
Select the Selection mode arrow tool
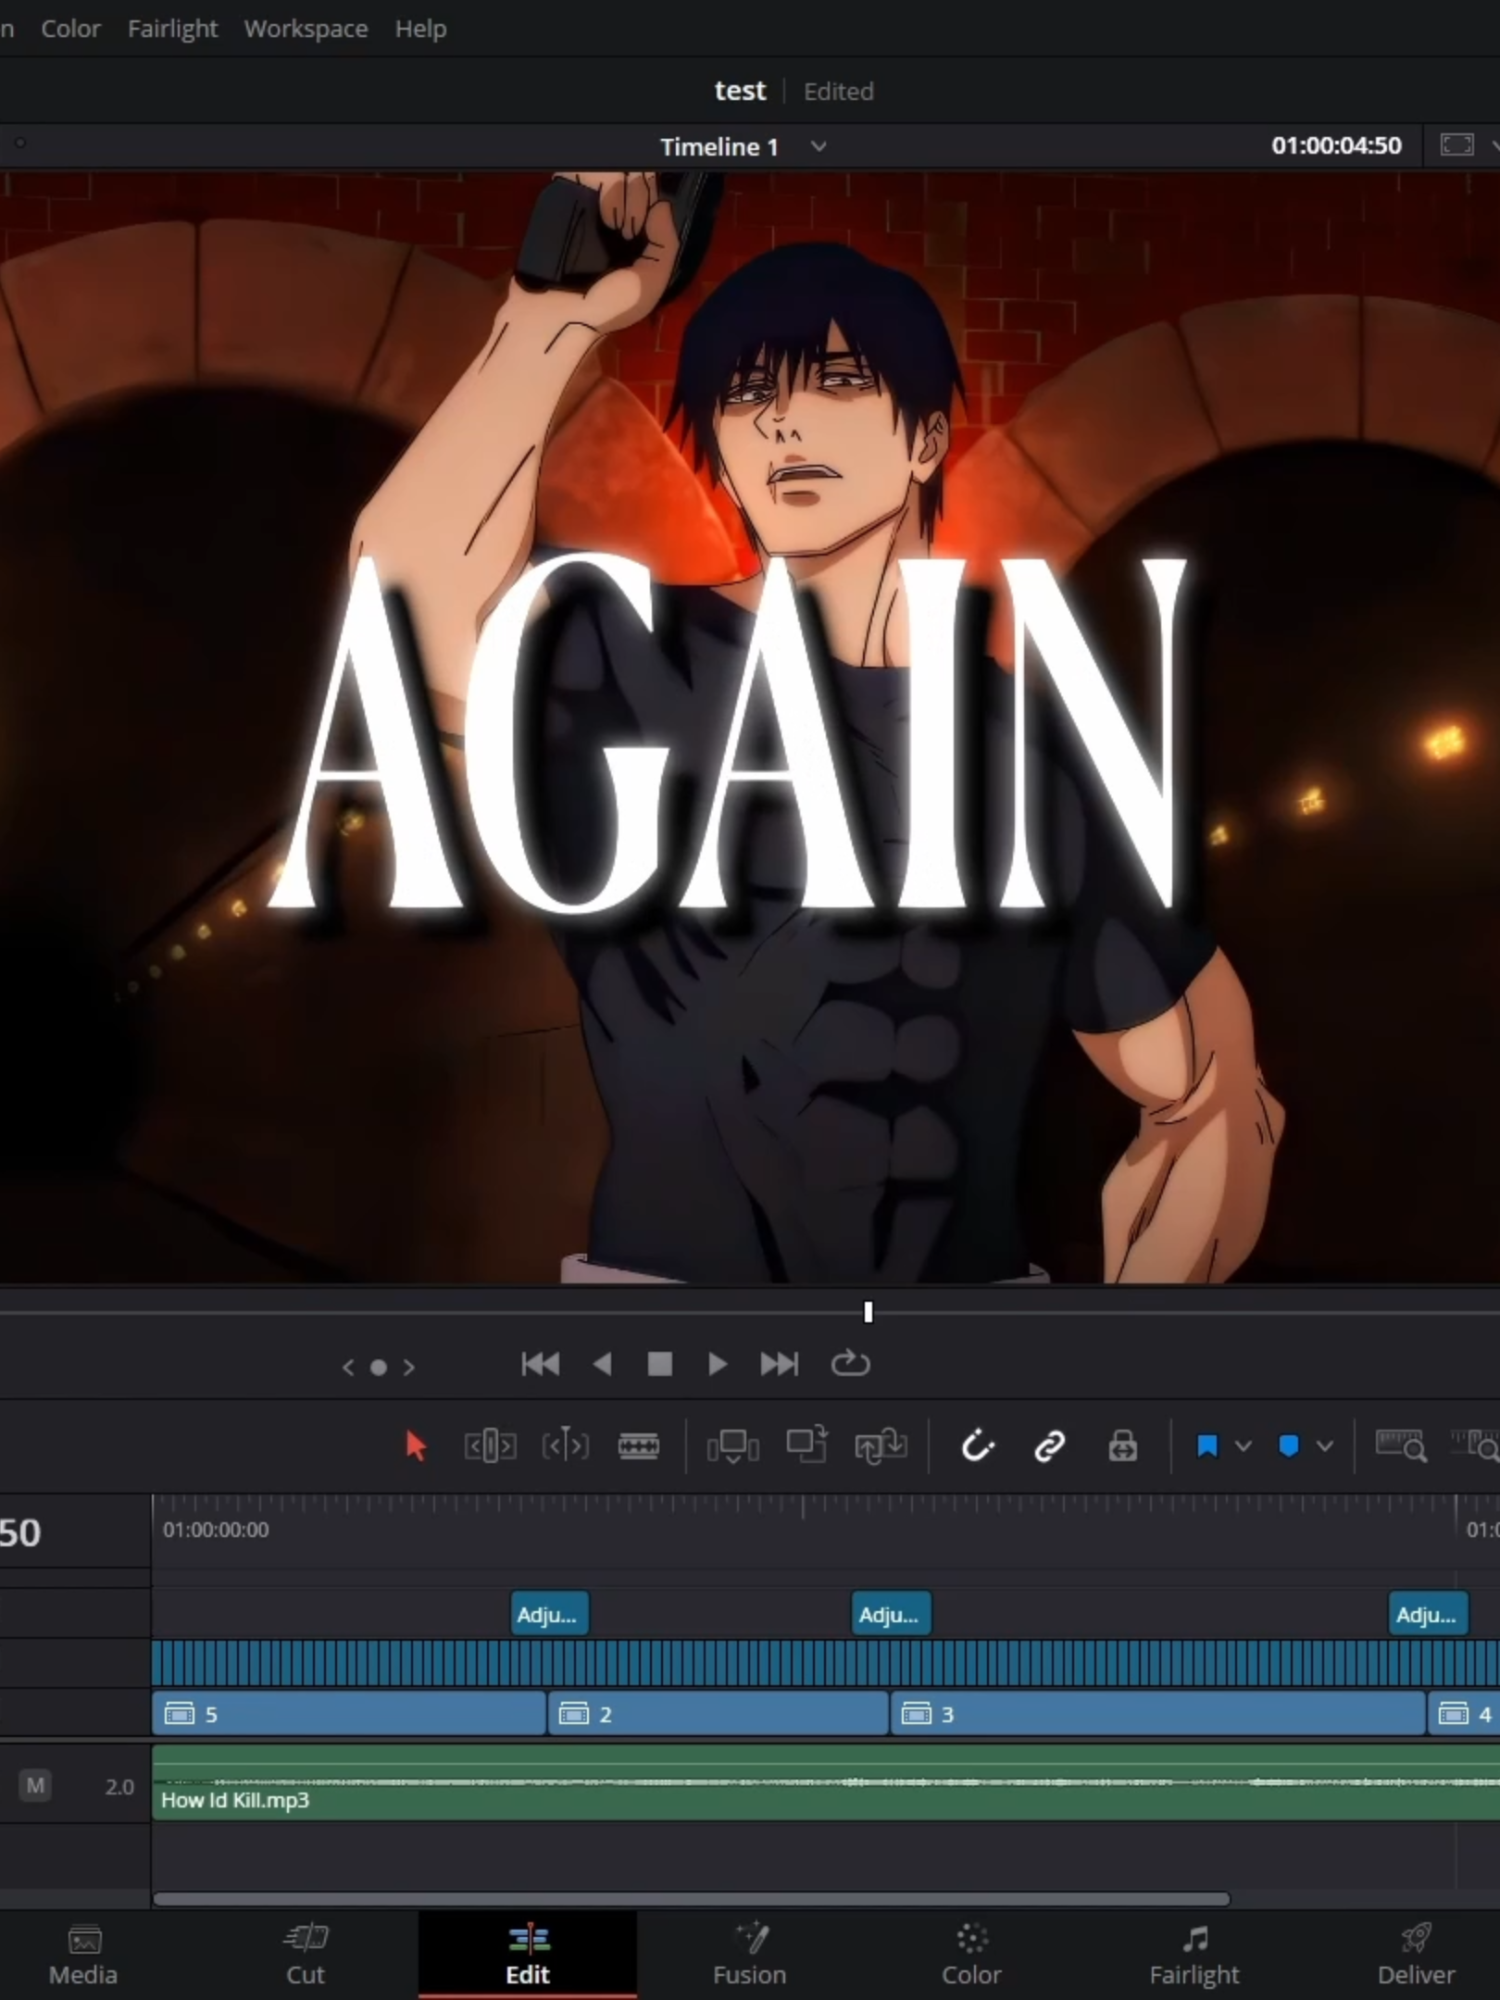point(416,1446)
